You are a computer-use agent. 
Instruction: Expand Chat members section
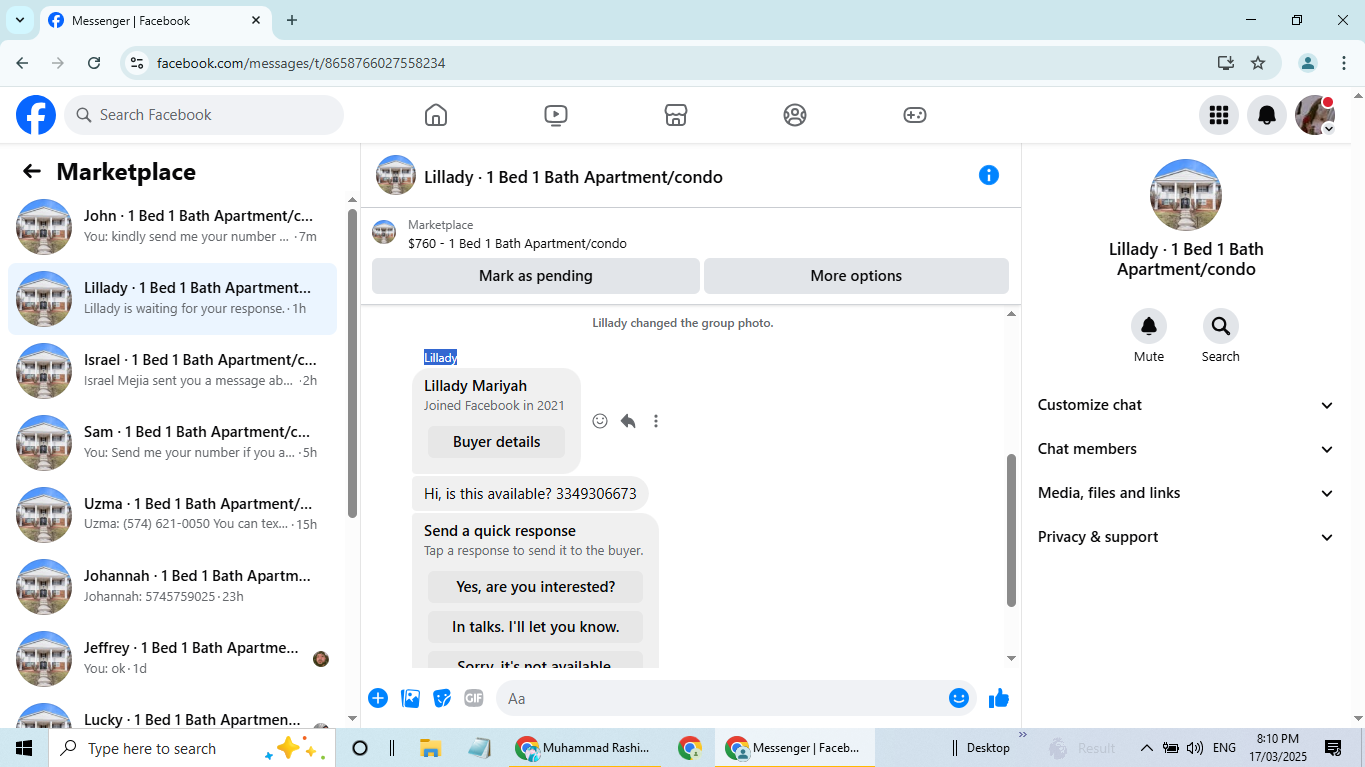[x=1186, y=449]
